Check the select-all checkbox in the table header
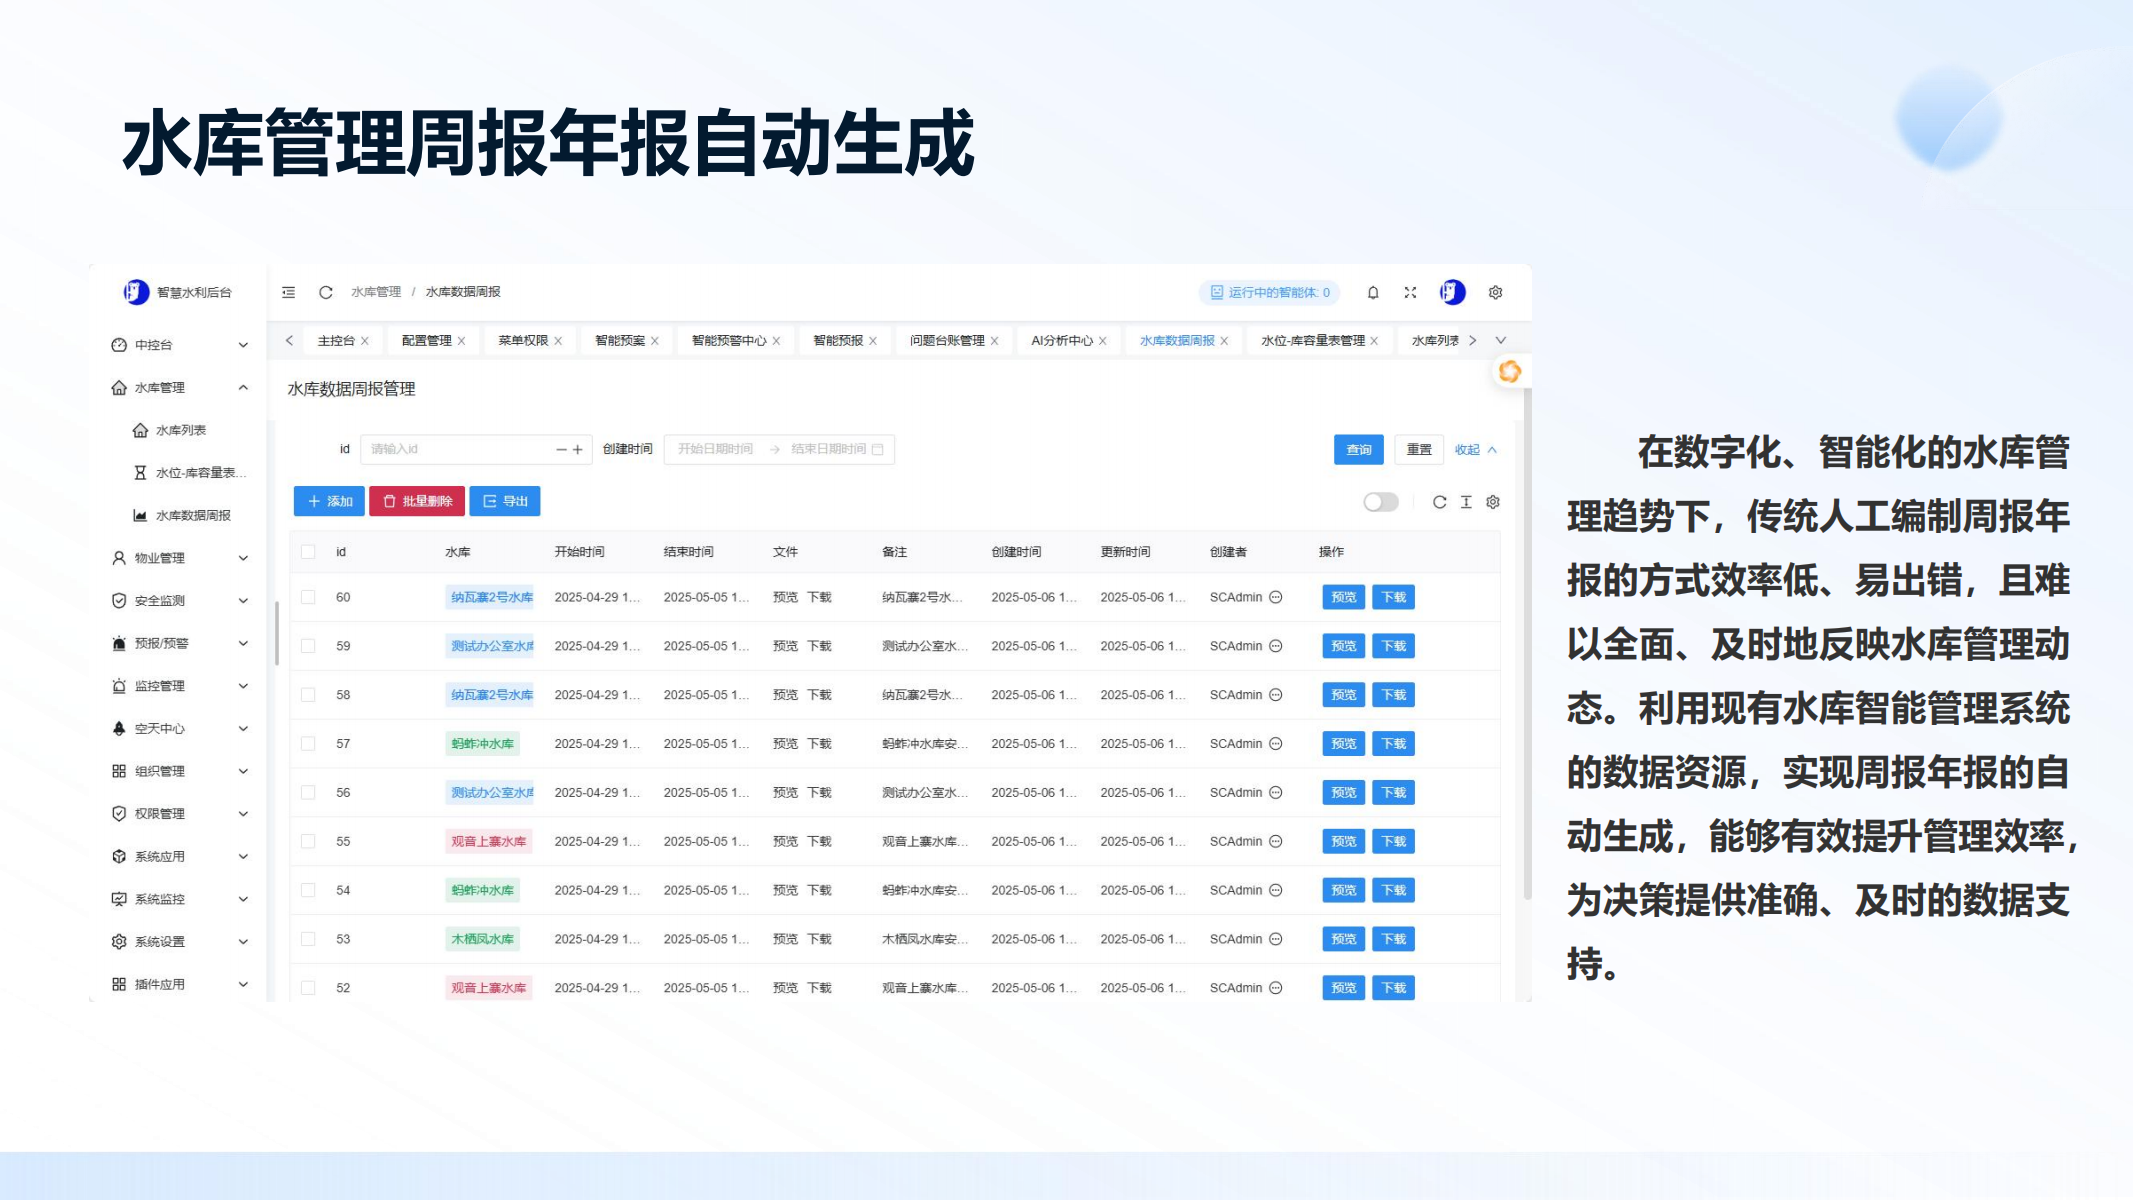Image resolution: width=2133 pixels, height=1200 pixels. point(308,552)
